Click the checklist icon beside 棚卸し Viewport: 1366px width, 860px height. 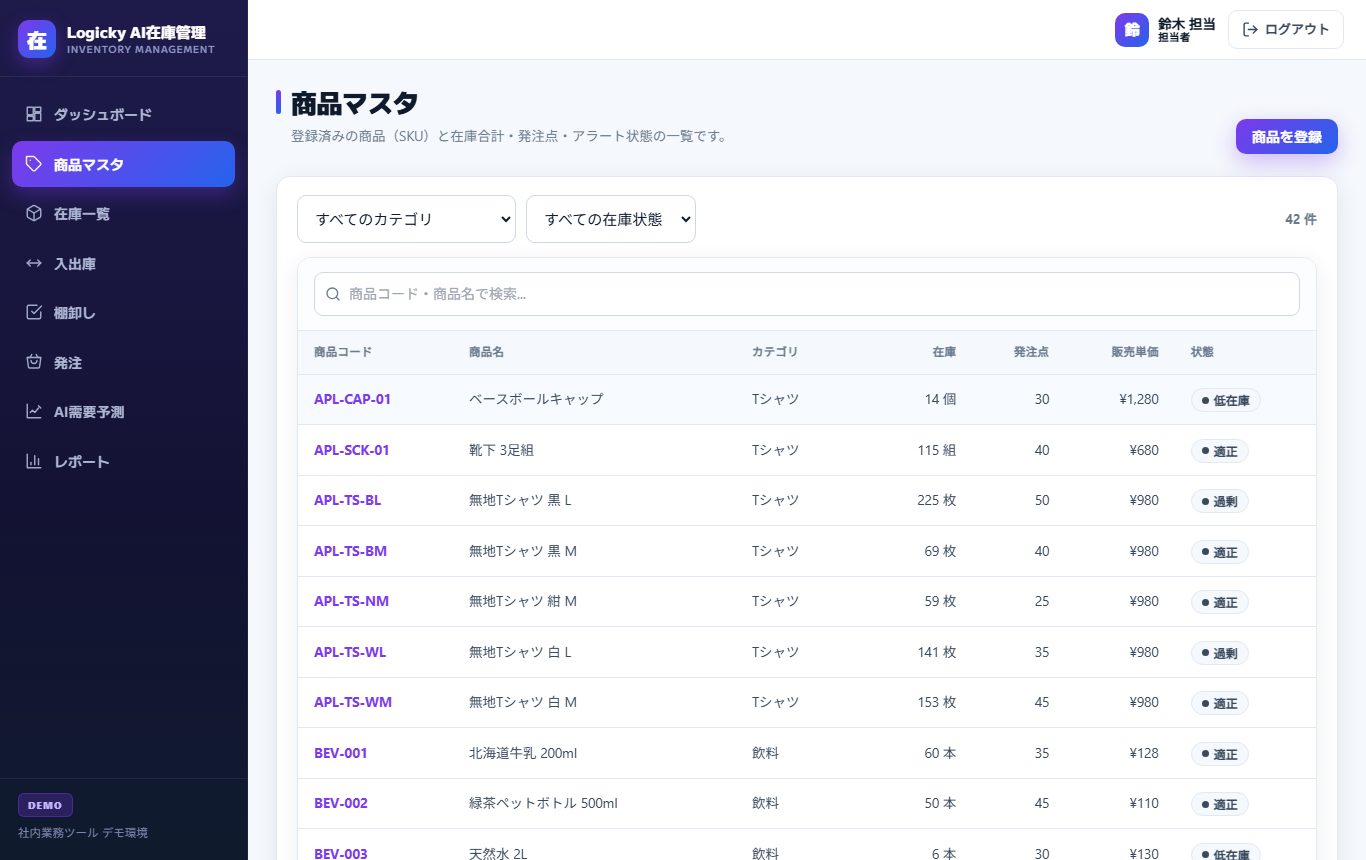coord(34,312)
